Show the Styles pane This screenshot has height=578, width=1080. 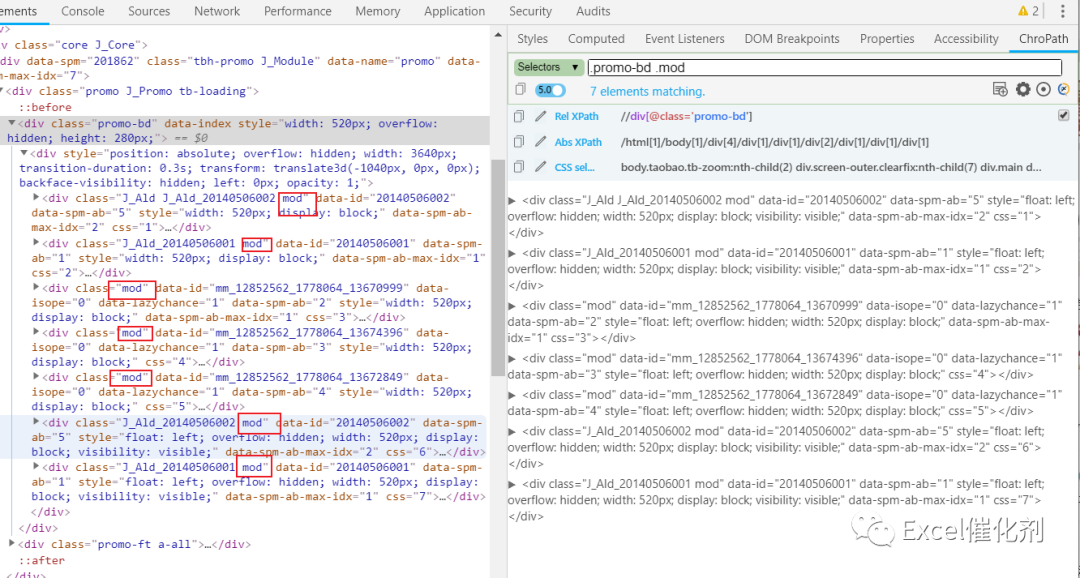point(532,39)
